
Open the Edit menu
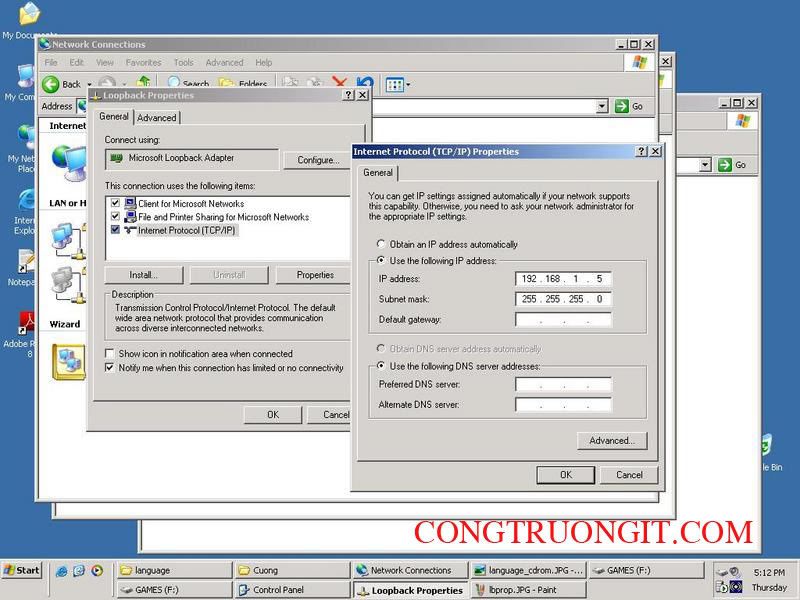tap(77, 62)
